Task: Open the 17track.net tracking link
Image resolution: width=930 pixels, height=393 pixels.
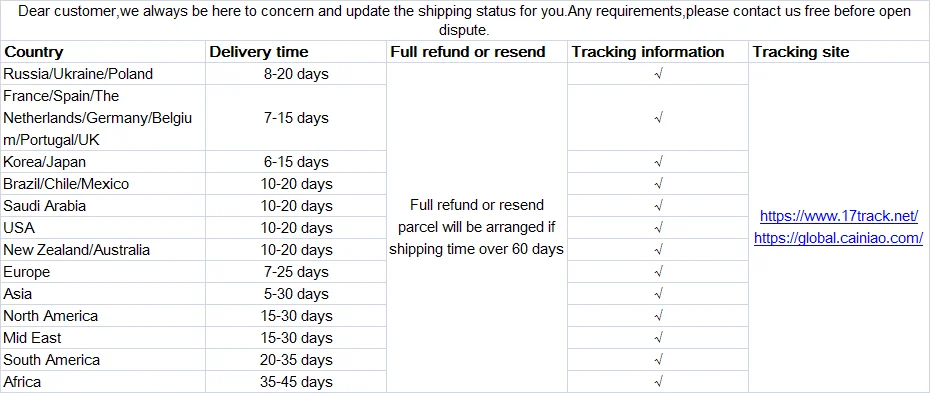Action: pos(839,216)
